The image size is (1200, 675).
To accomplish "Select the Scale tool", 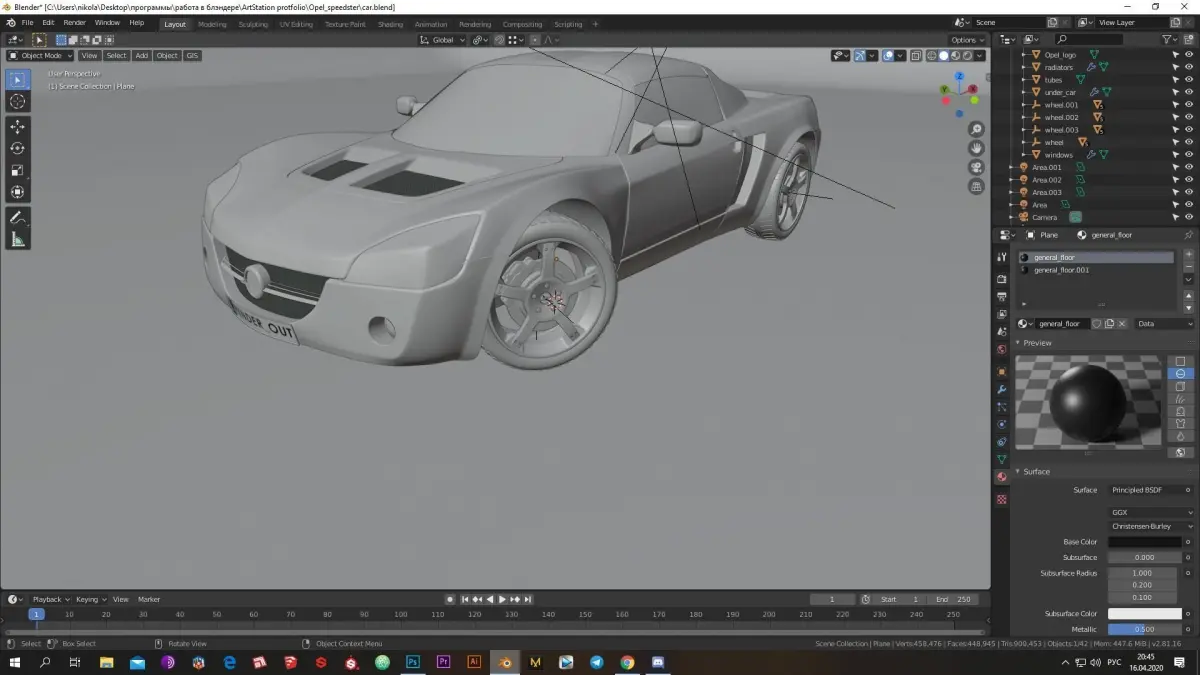I will [17, 170].
